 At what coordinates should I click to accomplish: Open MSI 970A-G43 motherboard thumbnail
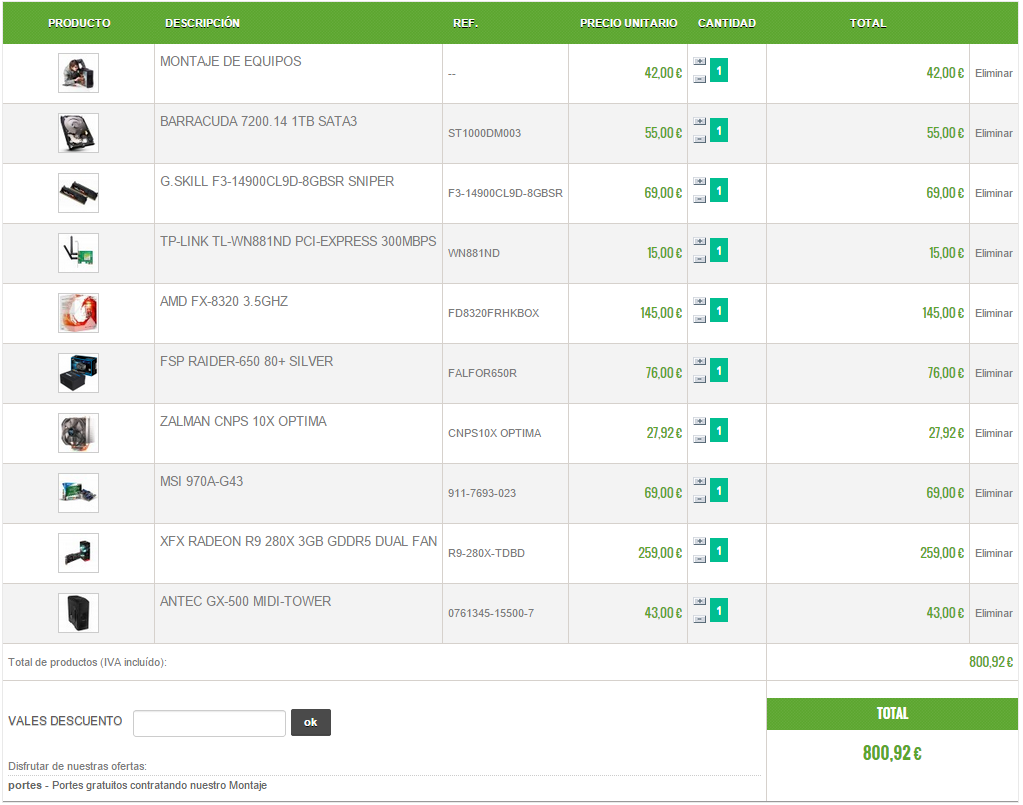click(78, 493)
